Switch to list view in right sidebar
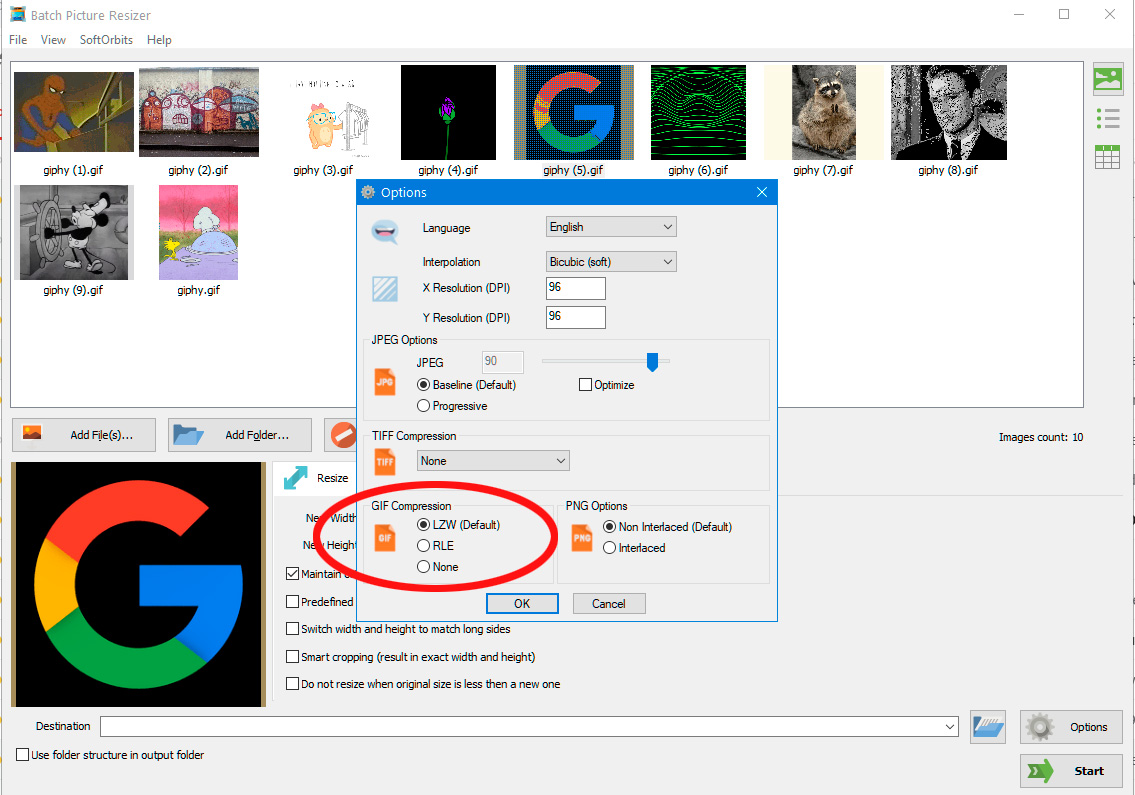 [x=1107, y=117]
